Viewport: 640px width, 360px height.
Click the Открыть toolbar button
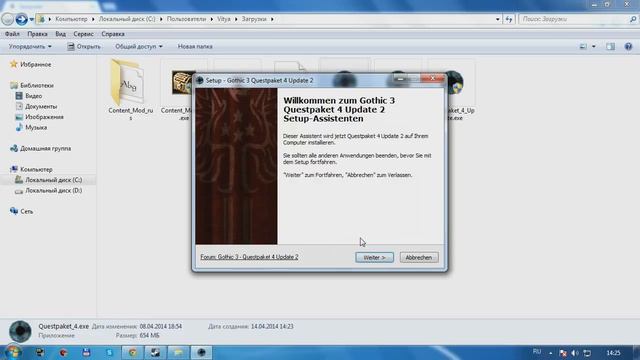coord(84,47)
